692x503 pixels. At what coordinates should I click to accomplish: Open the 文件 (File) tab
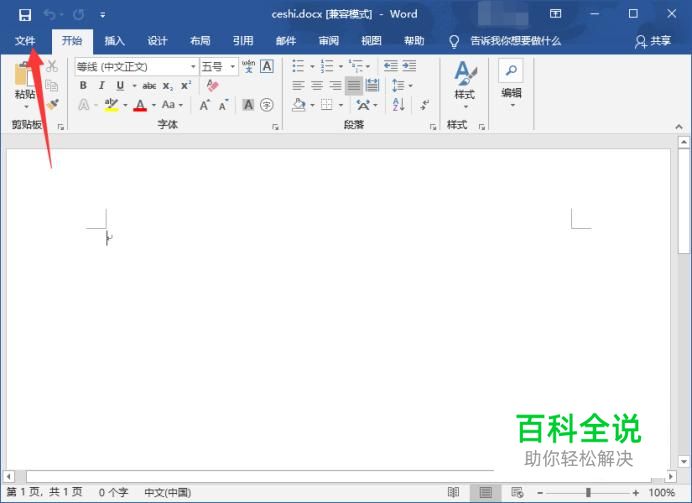pos(25,41)
